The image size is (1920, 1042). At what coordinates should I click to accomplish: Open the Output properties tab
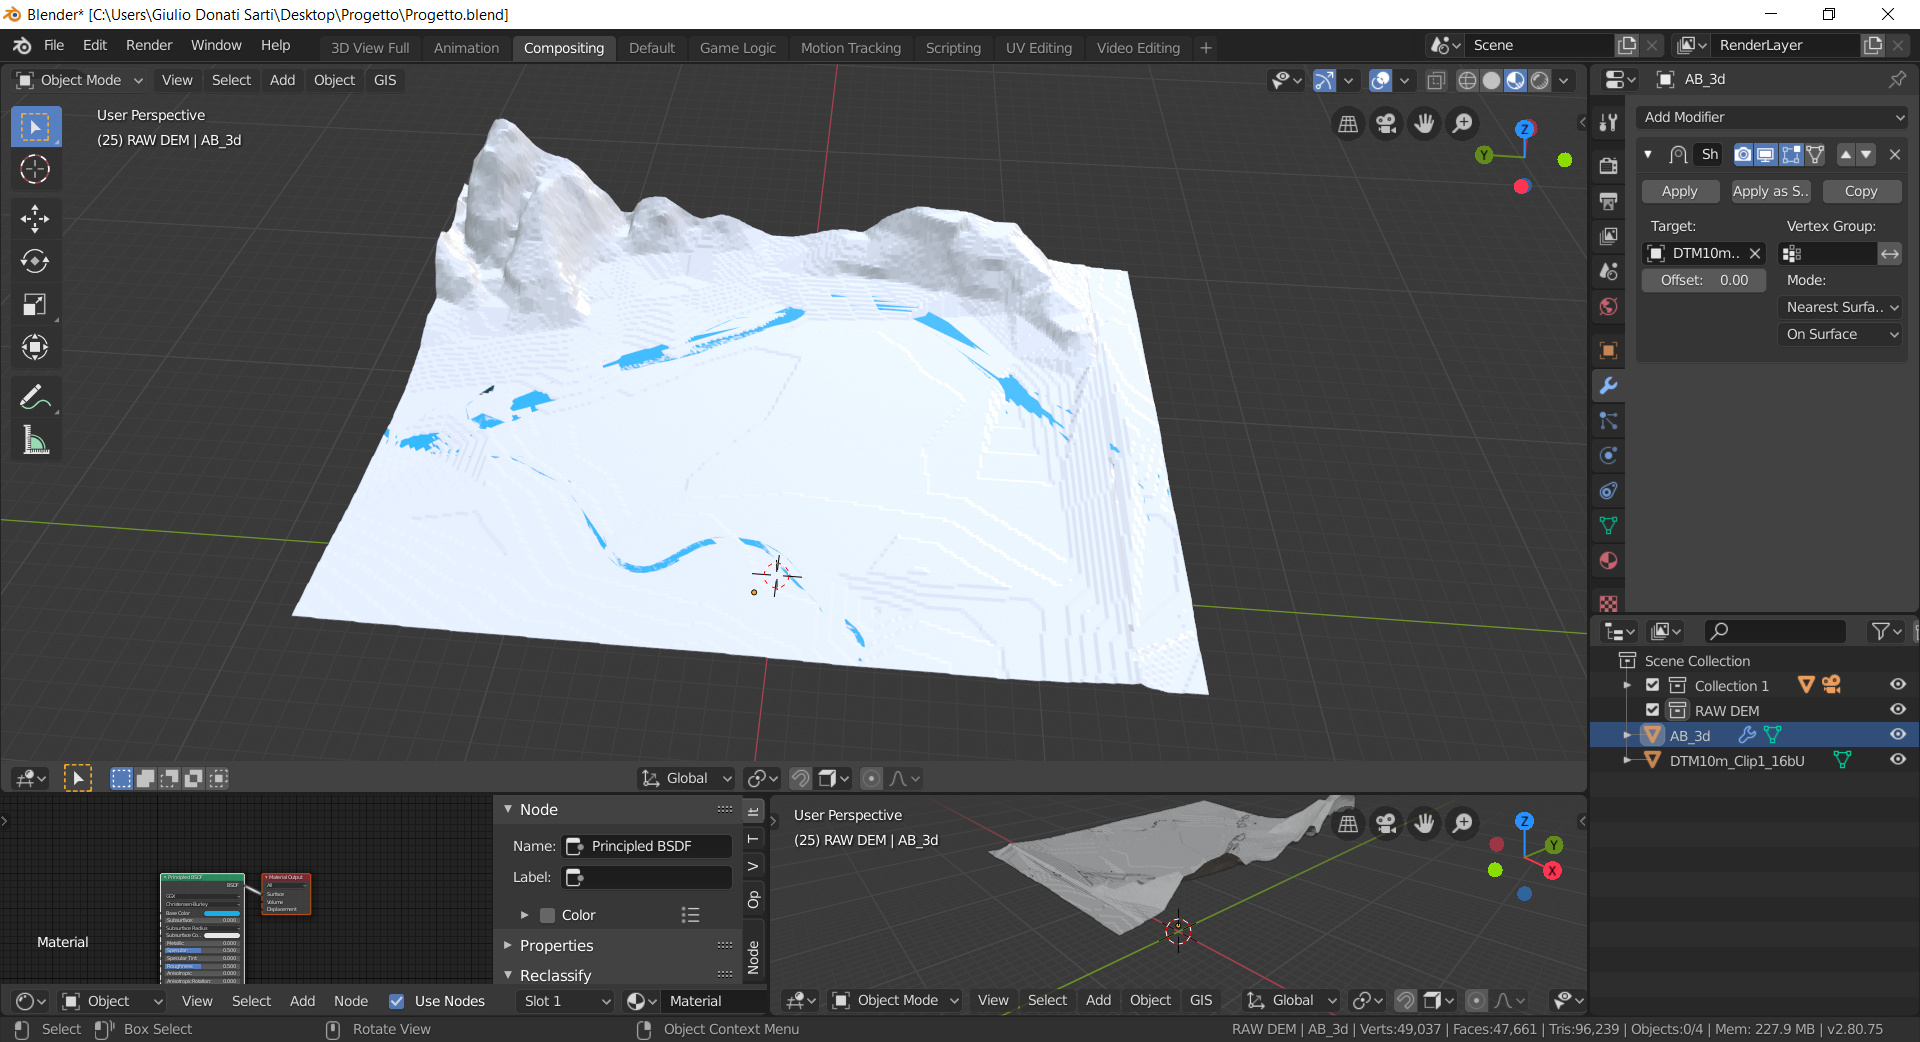[1608, 201]
